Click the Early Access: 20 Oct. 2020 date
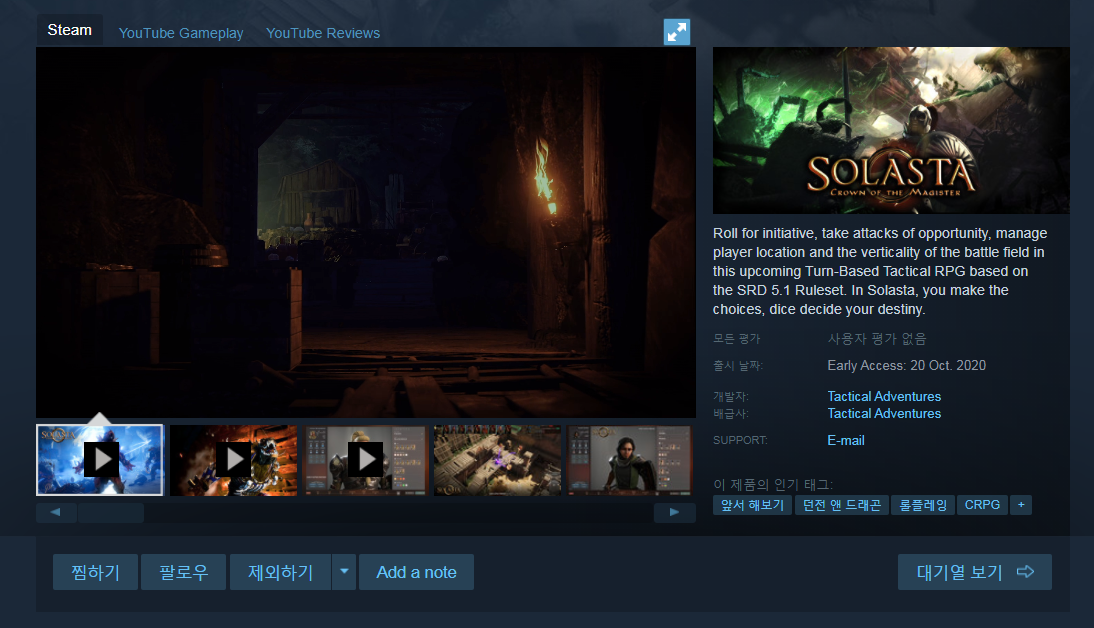1094x628 pixels. 906,366
